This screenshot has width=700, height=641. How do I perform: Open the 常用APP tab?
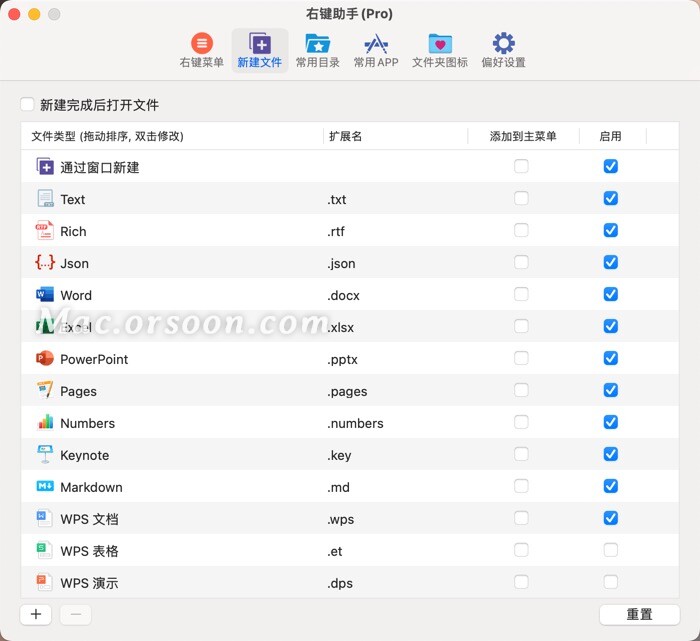(376, 50)
